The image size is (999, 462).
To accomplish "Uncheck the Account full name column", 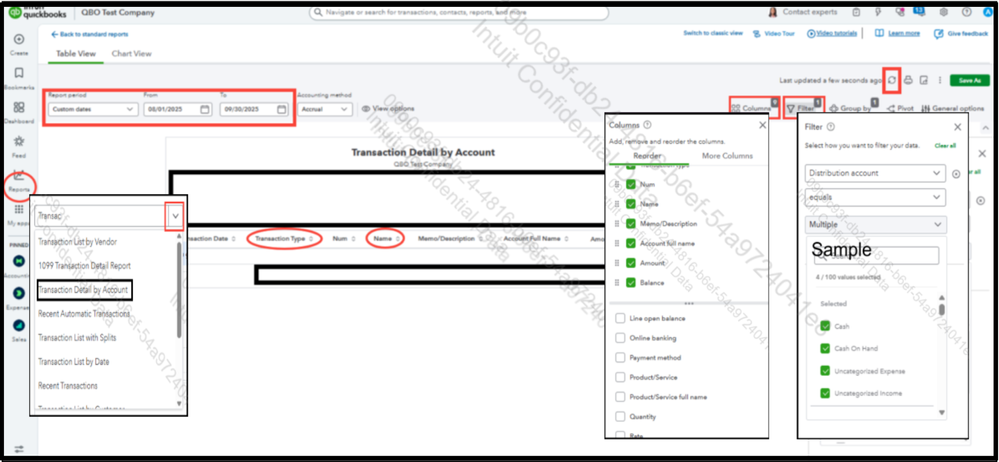I will tap(631, 243).
